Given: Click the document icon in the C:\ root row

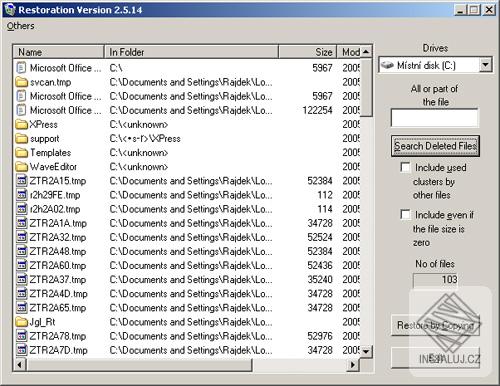Looking at the screenshot, I should [21, 68].
